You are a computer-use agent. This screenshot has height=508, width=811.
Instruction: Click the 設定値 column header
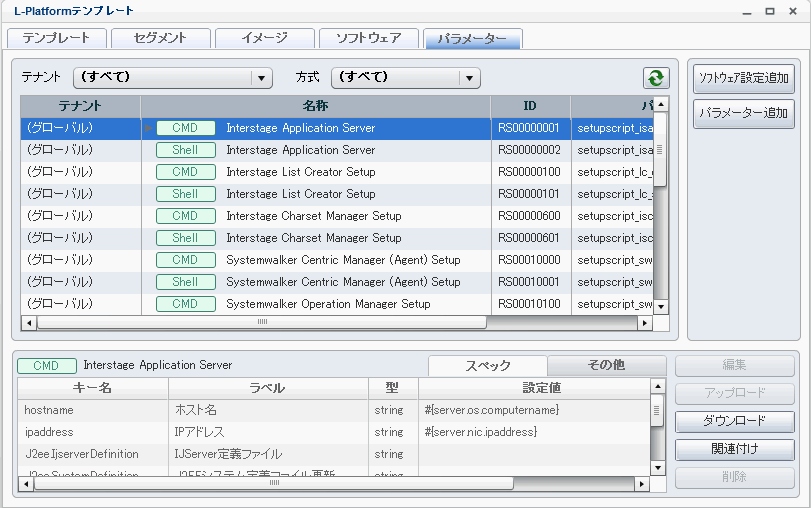pyautogui.click(x=535, y=388)
